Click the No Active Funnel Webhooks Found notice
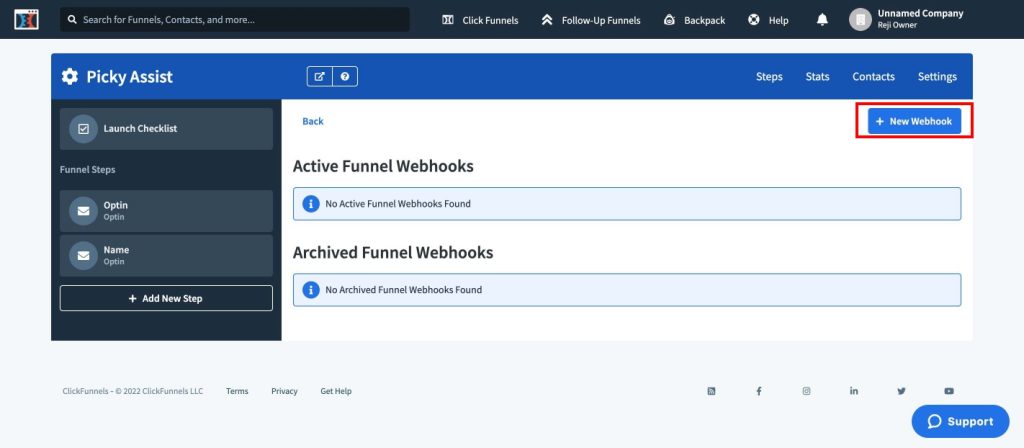The image size is (1024, 448). pos(627,204)
